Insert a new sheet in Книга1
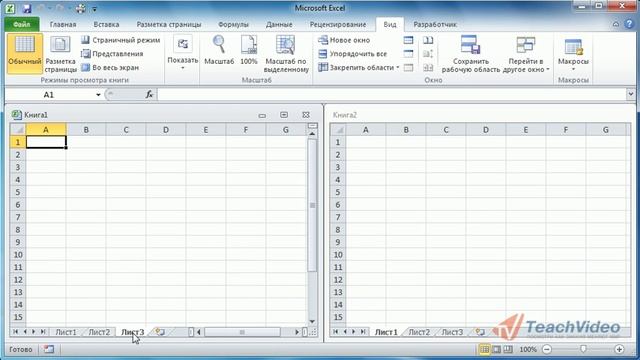 point(160,332)
